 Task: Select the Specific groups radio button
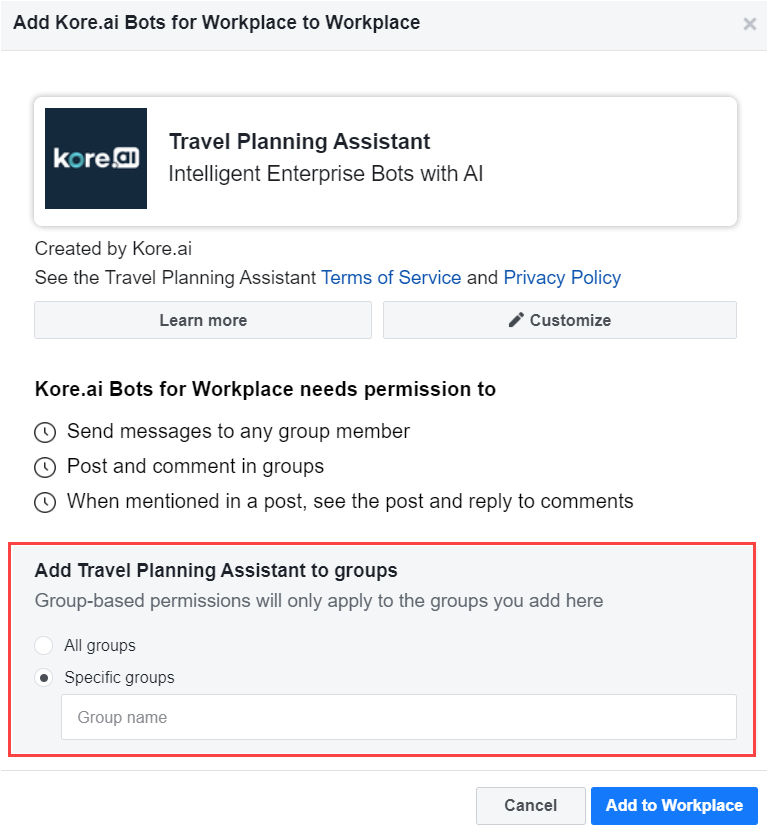tap(44, 677)
